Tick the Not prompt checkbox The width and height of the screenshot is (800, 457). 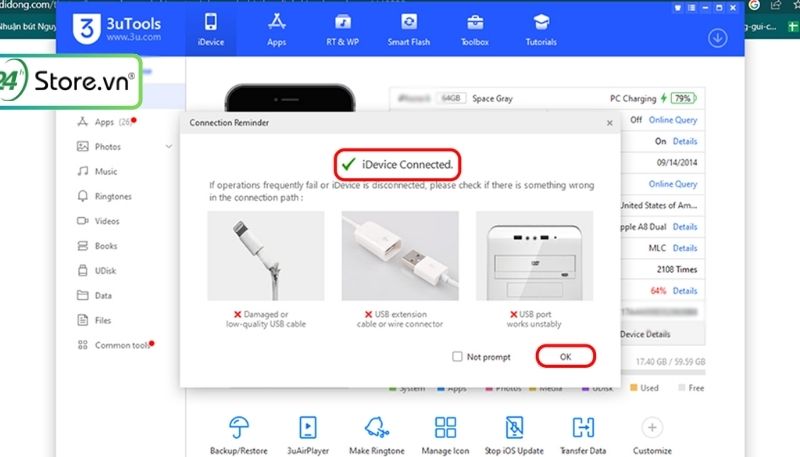[457, 357]
